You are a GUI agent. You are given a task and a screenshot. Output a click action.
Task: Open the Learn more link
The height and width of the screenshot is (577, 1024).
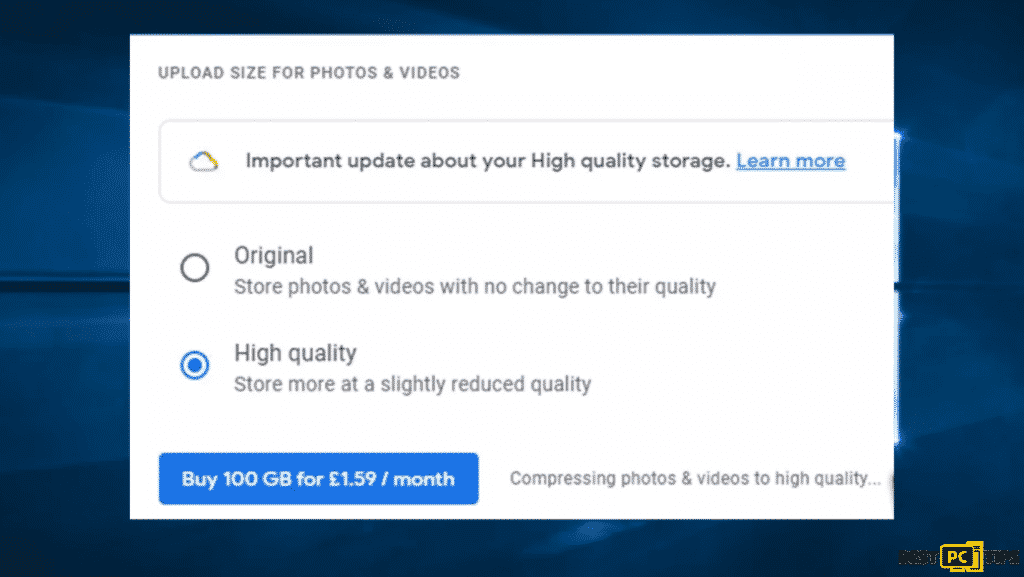click(791, 161)
